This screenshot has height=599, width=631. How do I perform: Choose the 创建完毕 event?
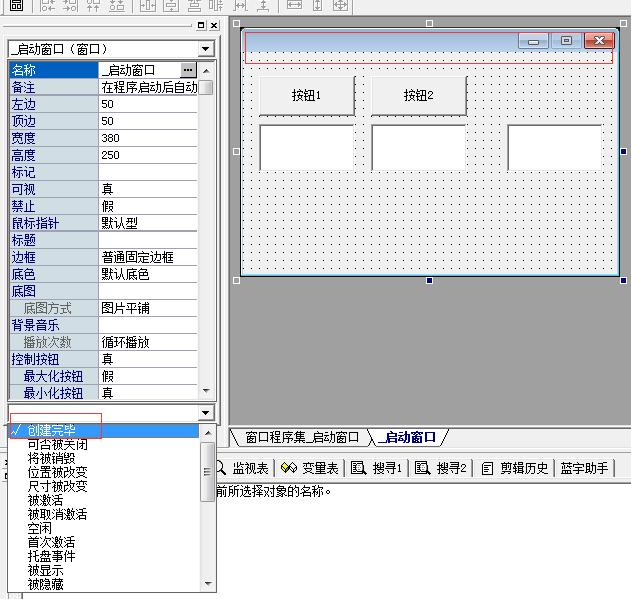[x=104, y=430]
